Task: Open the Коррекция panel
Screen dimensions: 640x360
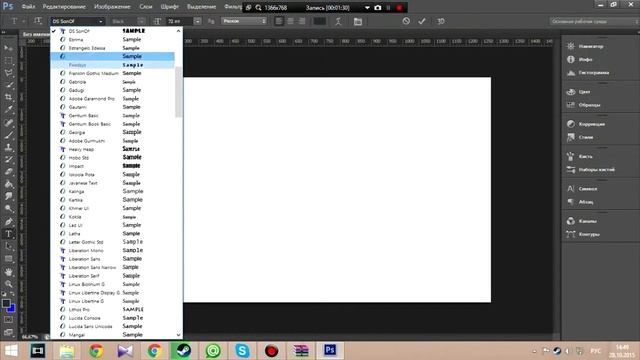Action: tap(591, 124)
